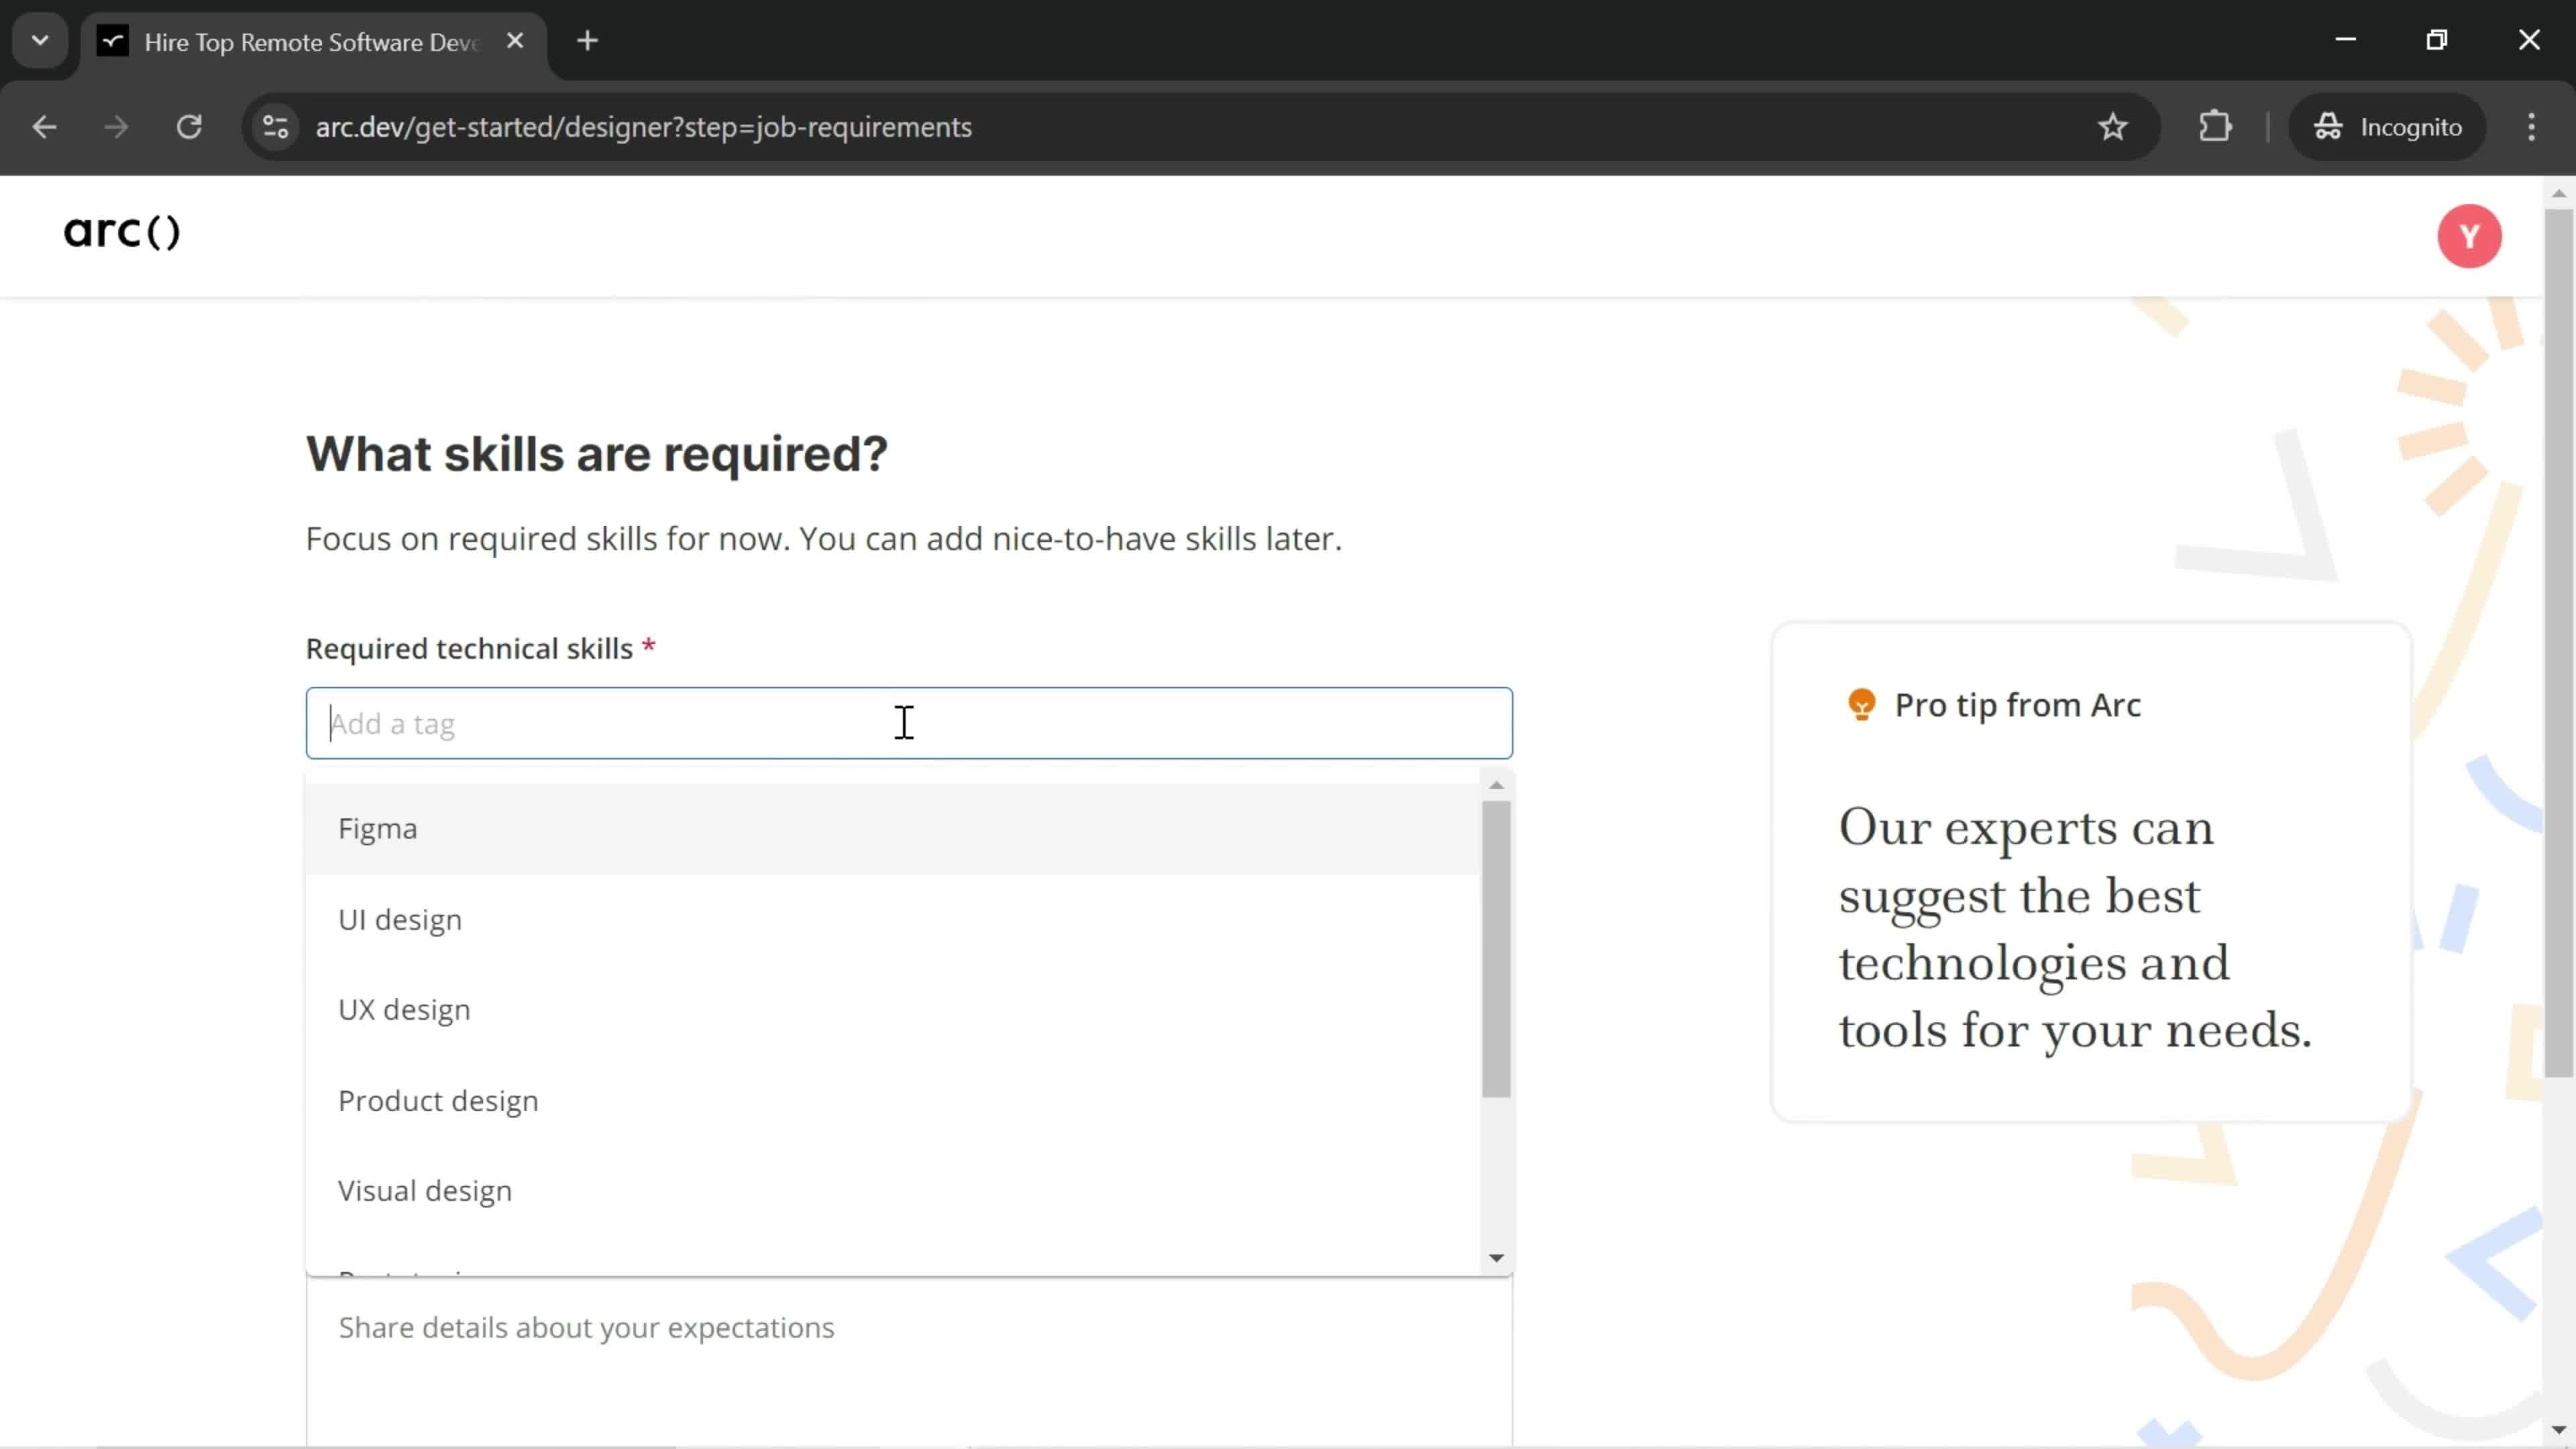The width and height of the screenshot is (2576, 1449).
Task: Click the arc() logo icon
Action: [120, 230]
